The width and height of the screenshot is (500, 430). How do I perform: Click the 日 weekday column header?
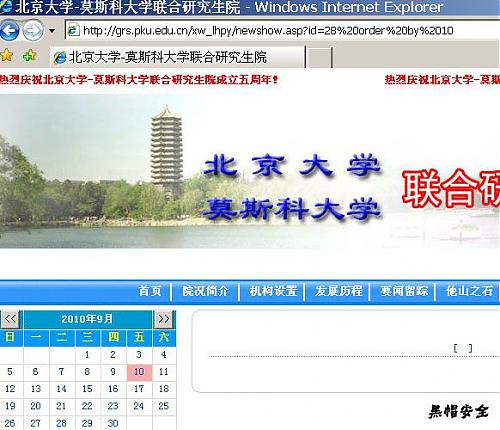[x=10, y=337]
